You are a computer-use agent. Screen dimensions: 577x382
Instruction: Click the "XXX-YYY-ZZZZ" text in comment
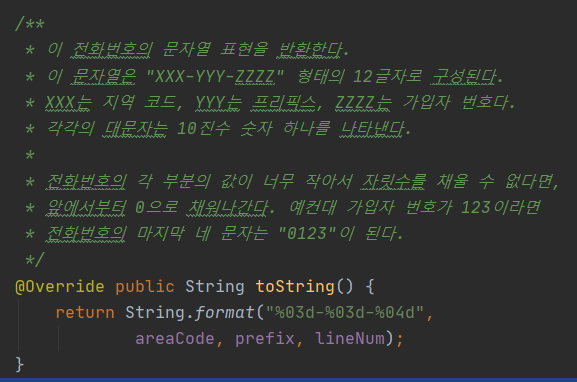pyautogui.click(x=215, y=77)
